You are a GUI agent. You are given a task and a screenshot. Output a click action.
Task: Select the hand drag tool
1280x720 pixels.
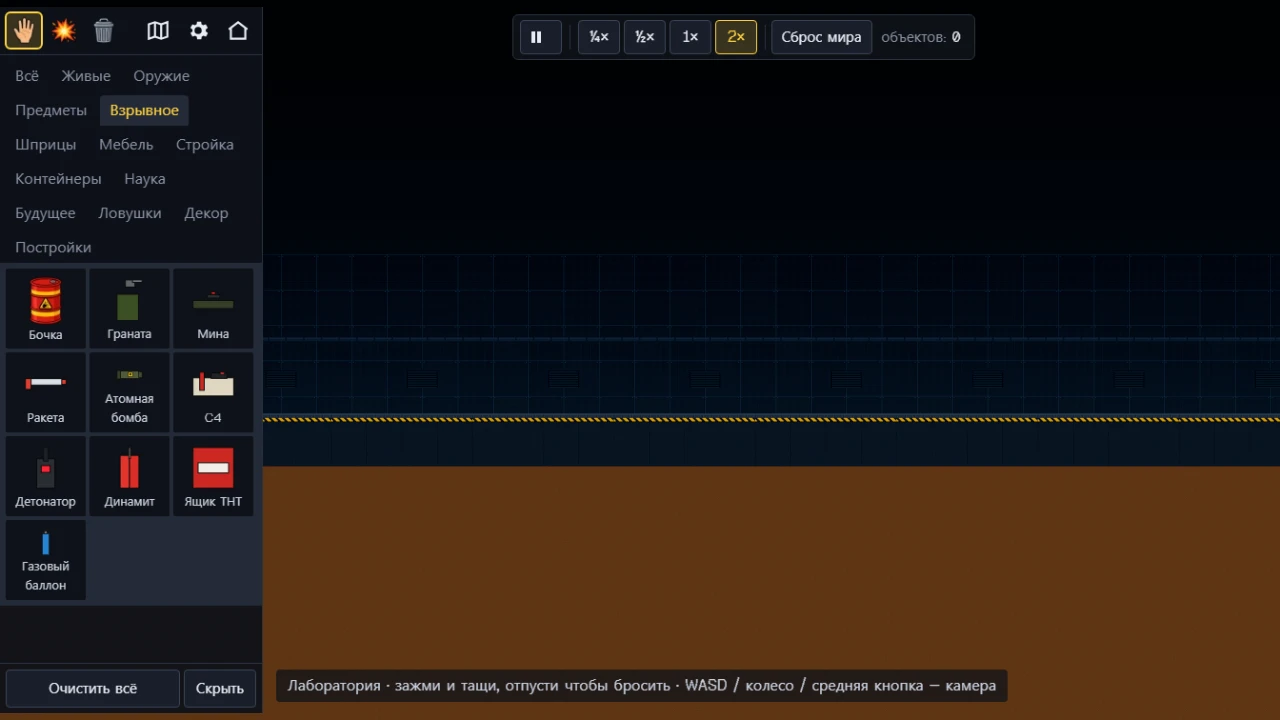(24, 31)
